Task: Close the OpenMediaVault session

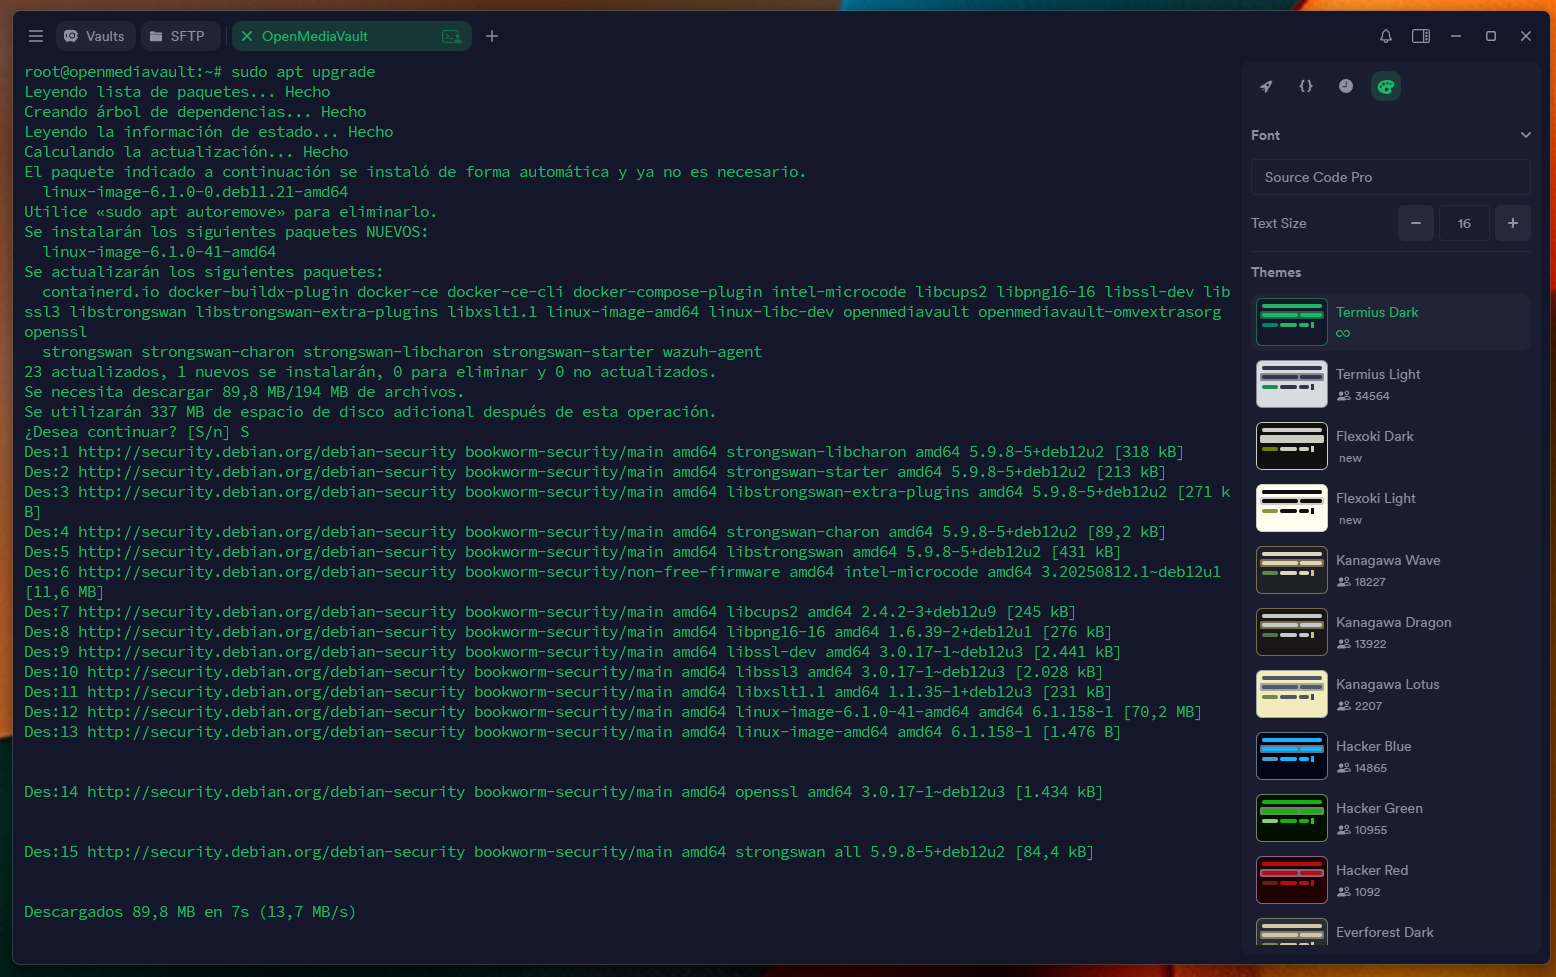Action: click(247, 35)
